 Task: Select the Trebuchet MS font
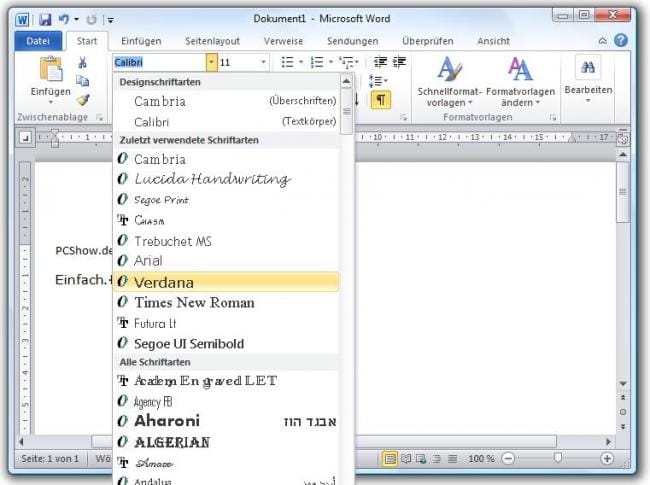(227, 241)
